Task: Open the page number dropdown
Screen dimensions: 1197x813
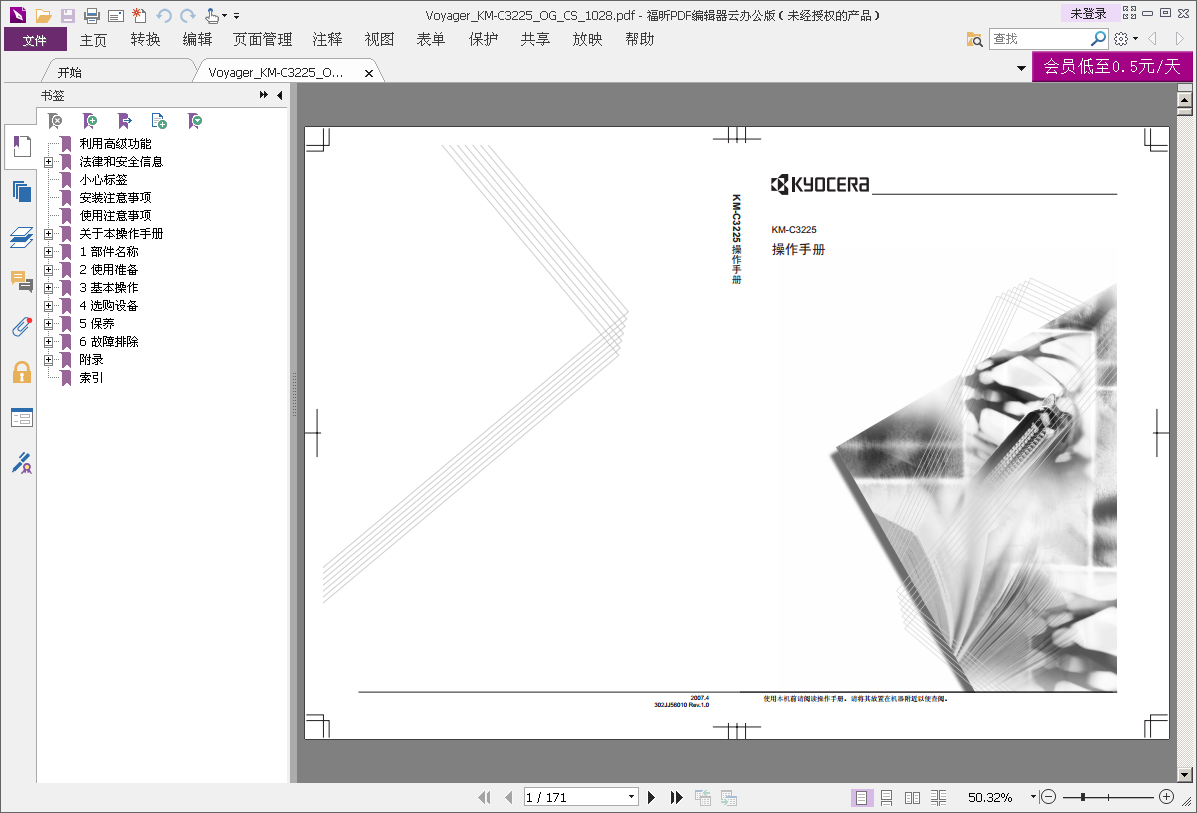Action: pyautogui.click(x=631, y=797)
